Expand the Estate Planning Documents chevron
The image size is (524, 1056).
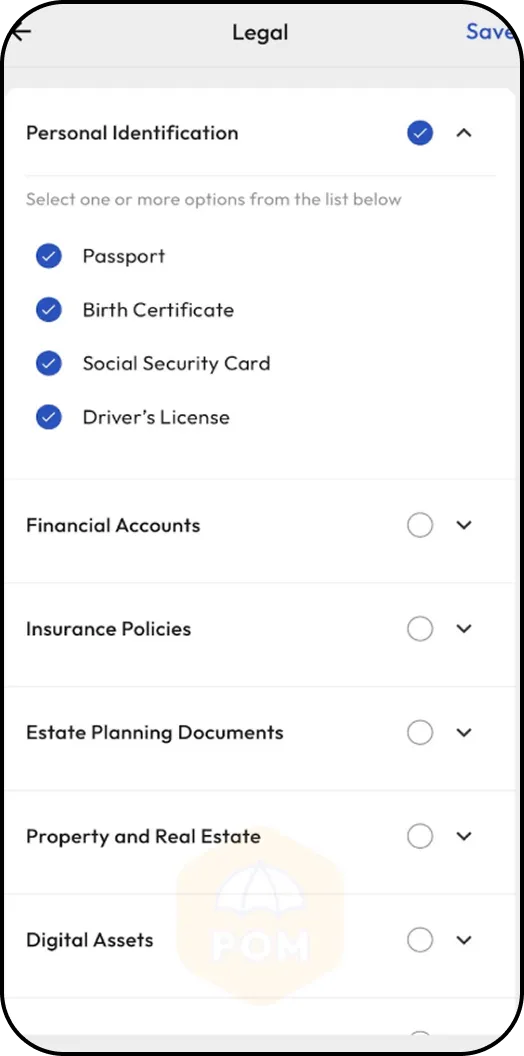click(x=463, y=733)
